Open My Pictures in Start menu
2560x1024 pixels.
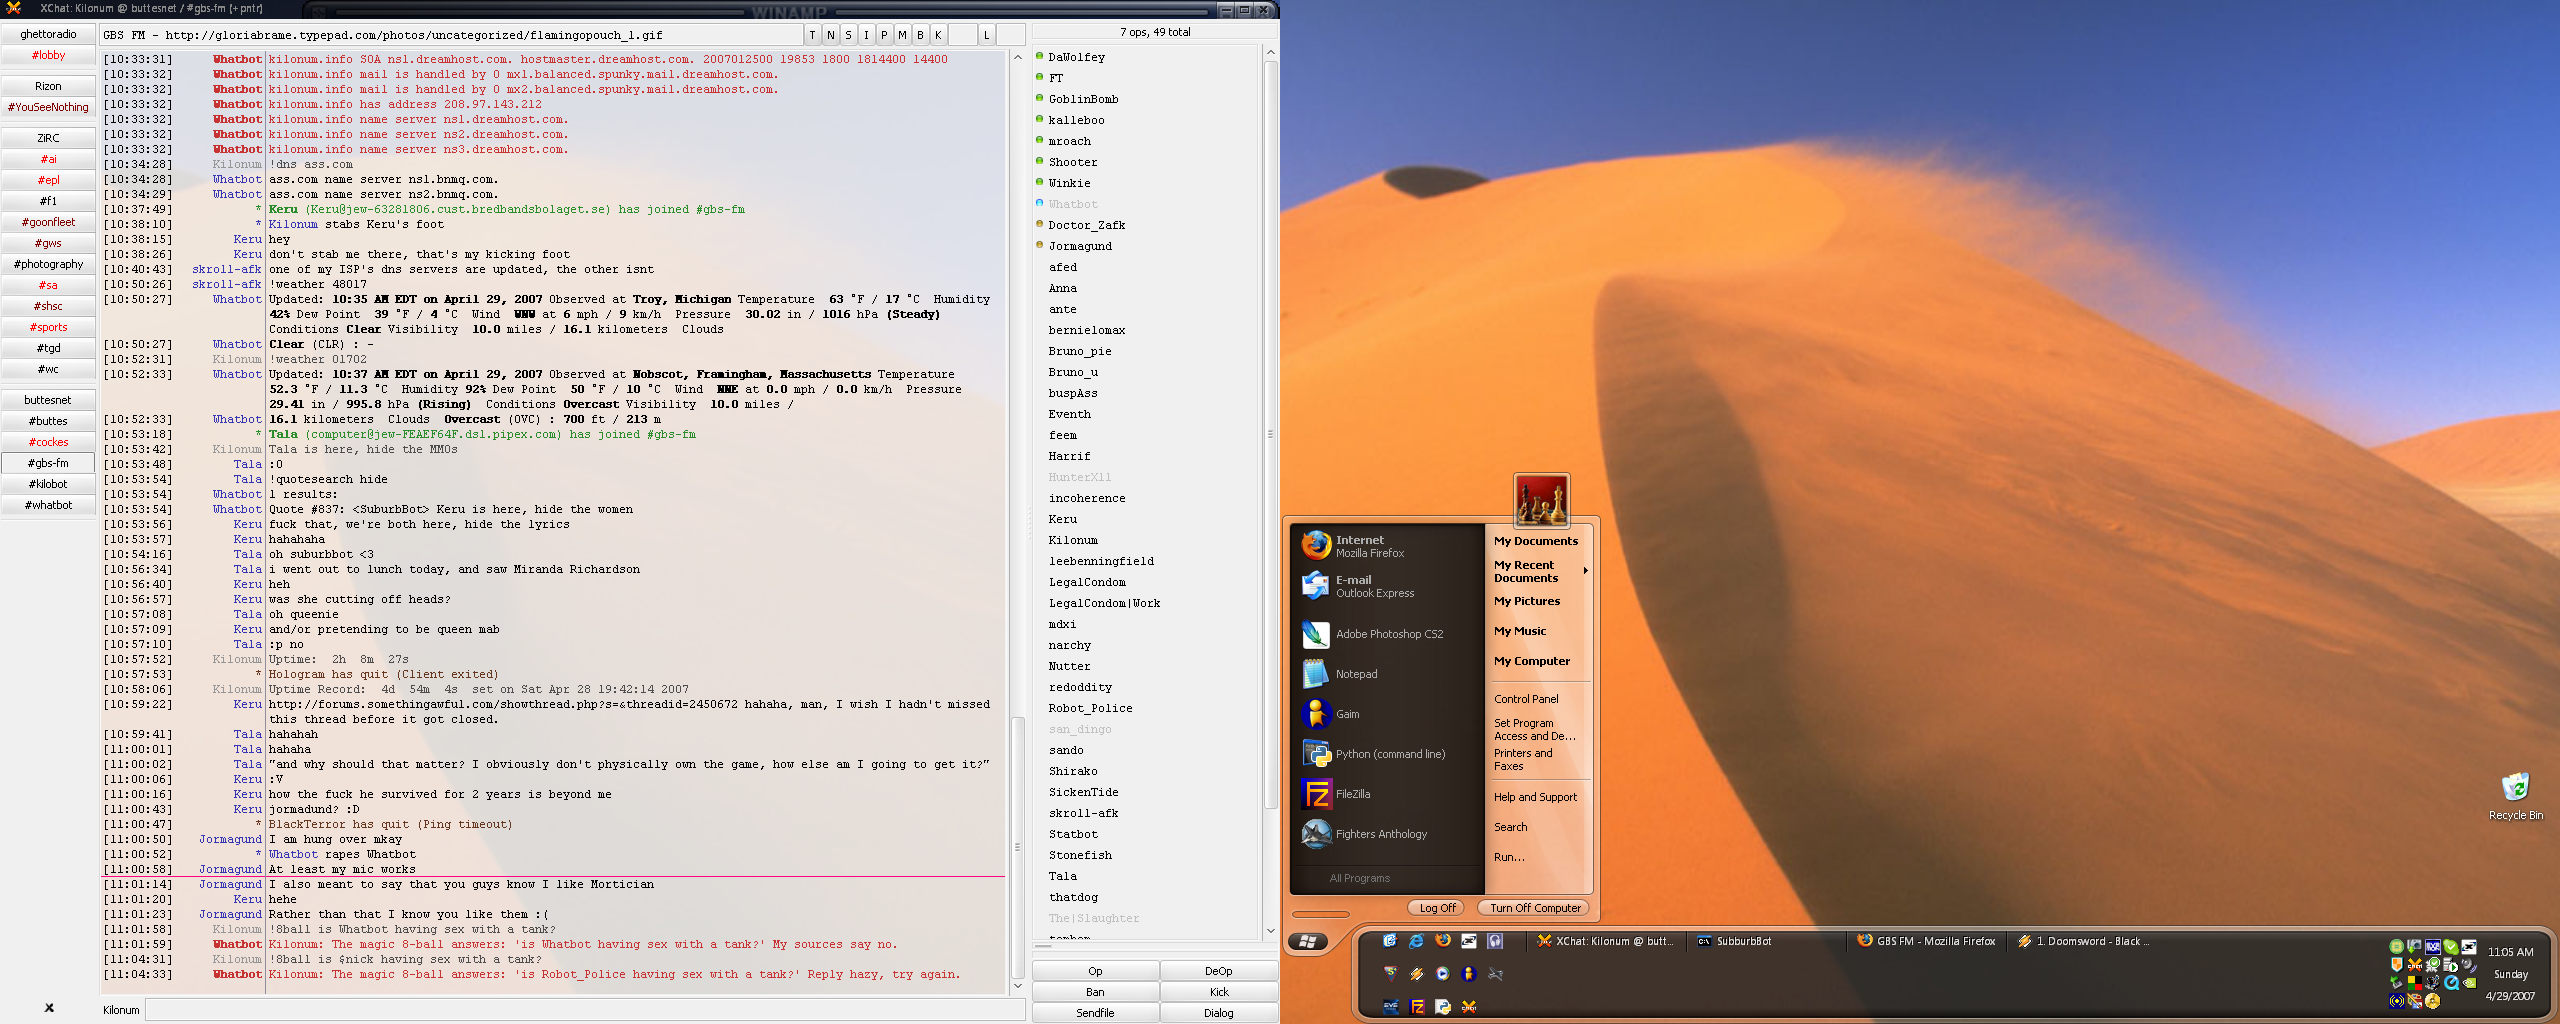coord(1527,601)
